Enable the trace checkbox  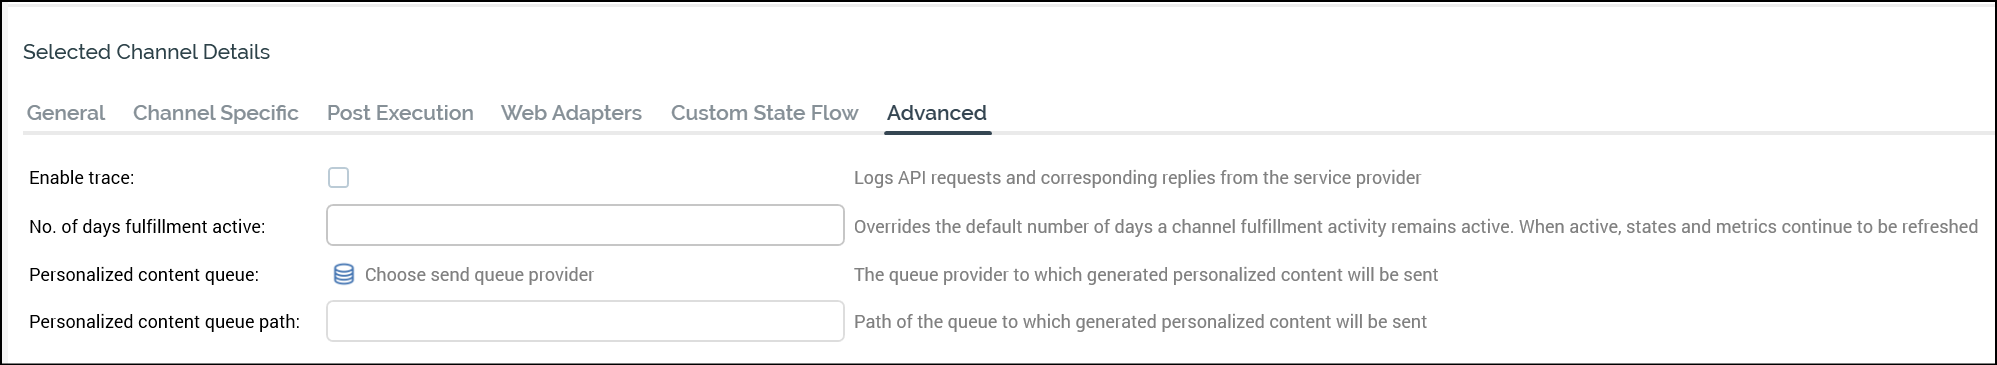[339, 178]
